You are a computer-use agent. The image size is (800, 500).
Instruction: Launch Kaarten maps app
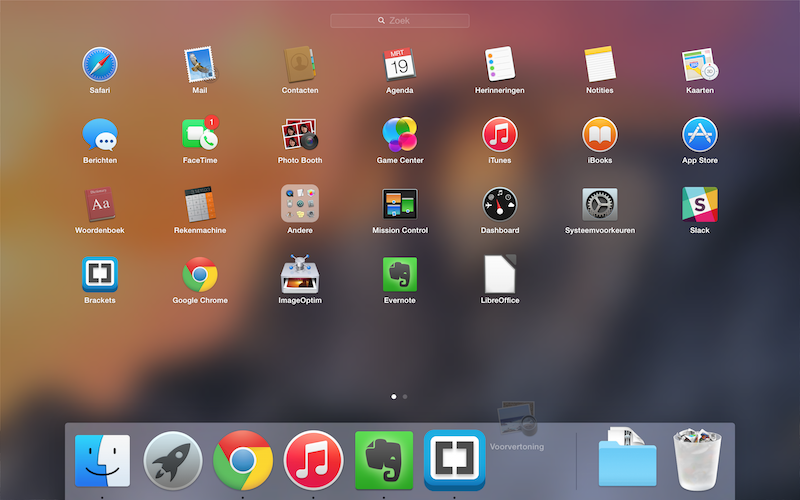699,65
